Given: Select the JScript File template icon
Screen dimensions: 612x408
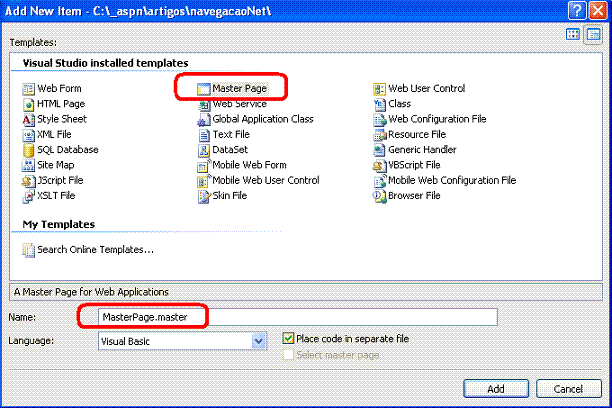Looking at the screenshot, I should point(28,181).
